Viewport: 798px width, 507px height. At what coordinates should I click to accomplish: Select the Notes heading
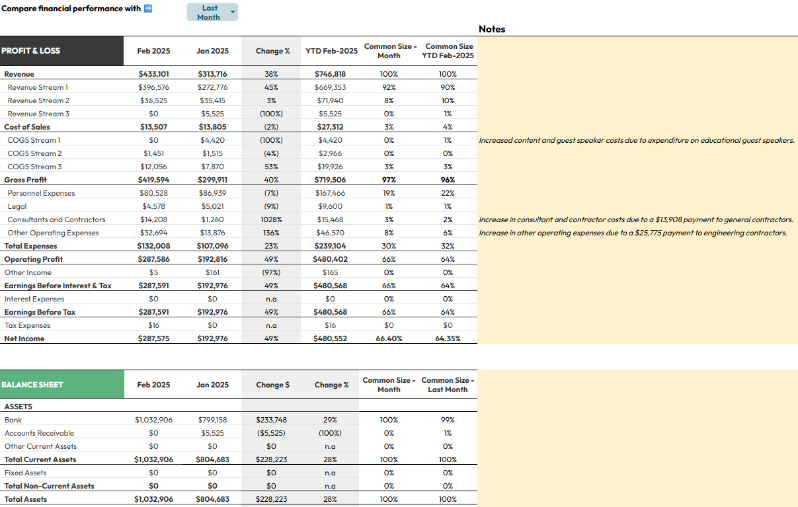[492, 29]
